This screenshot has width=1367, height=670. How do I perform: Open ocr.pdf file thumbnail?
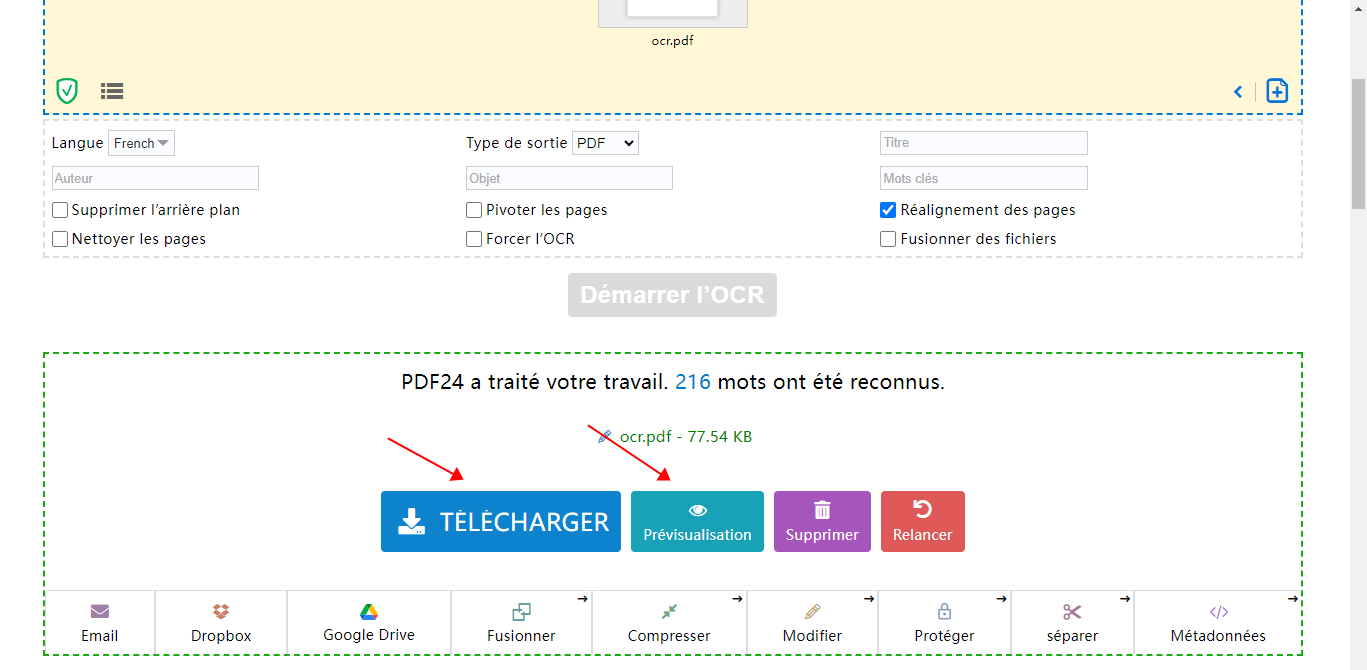(672, 14)
